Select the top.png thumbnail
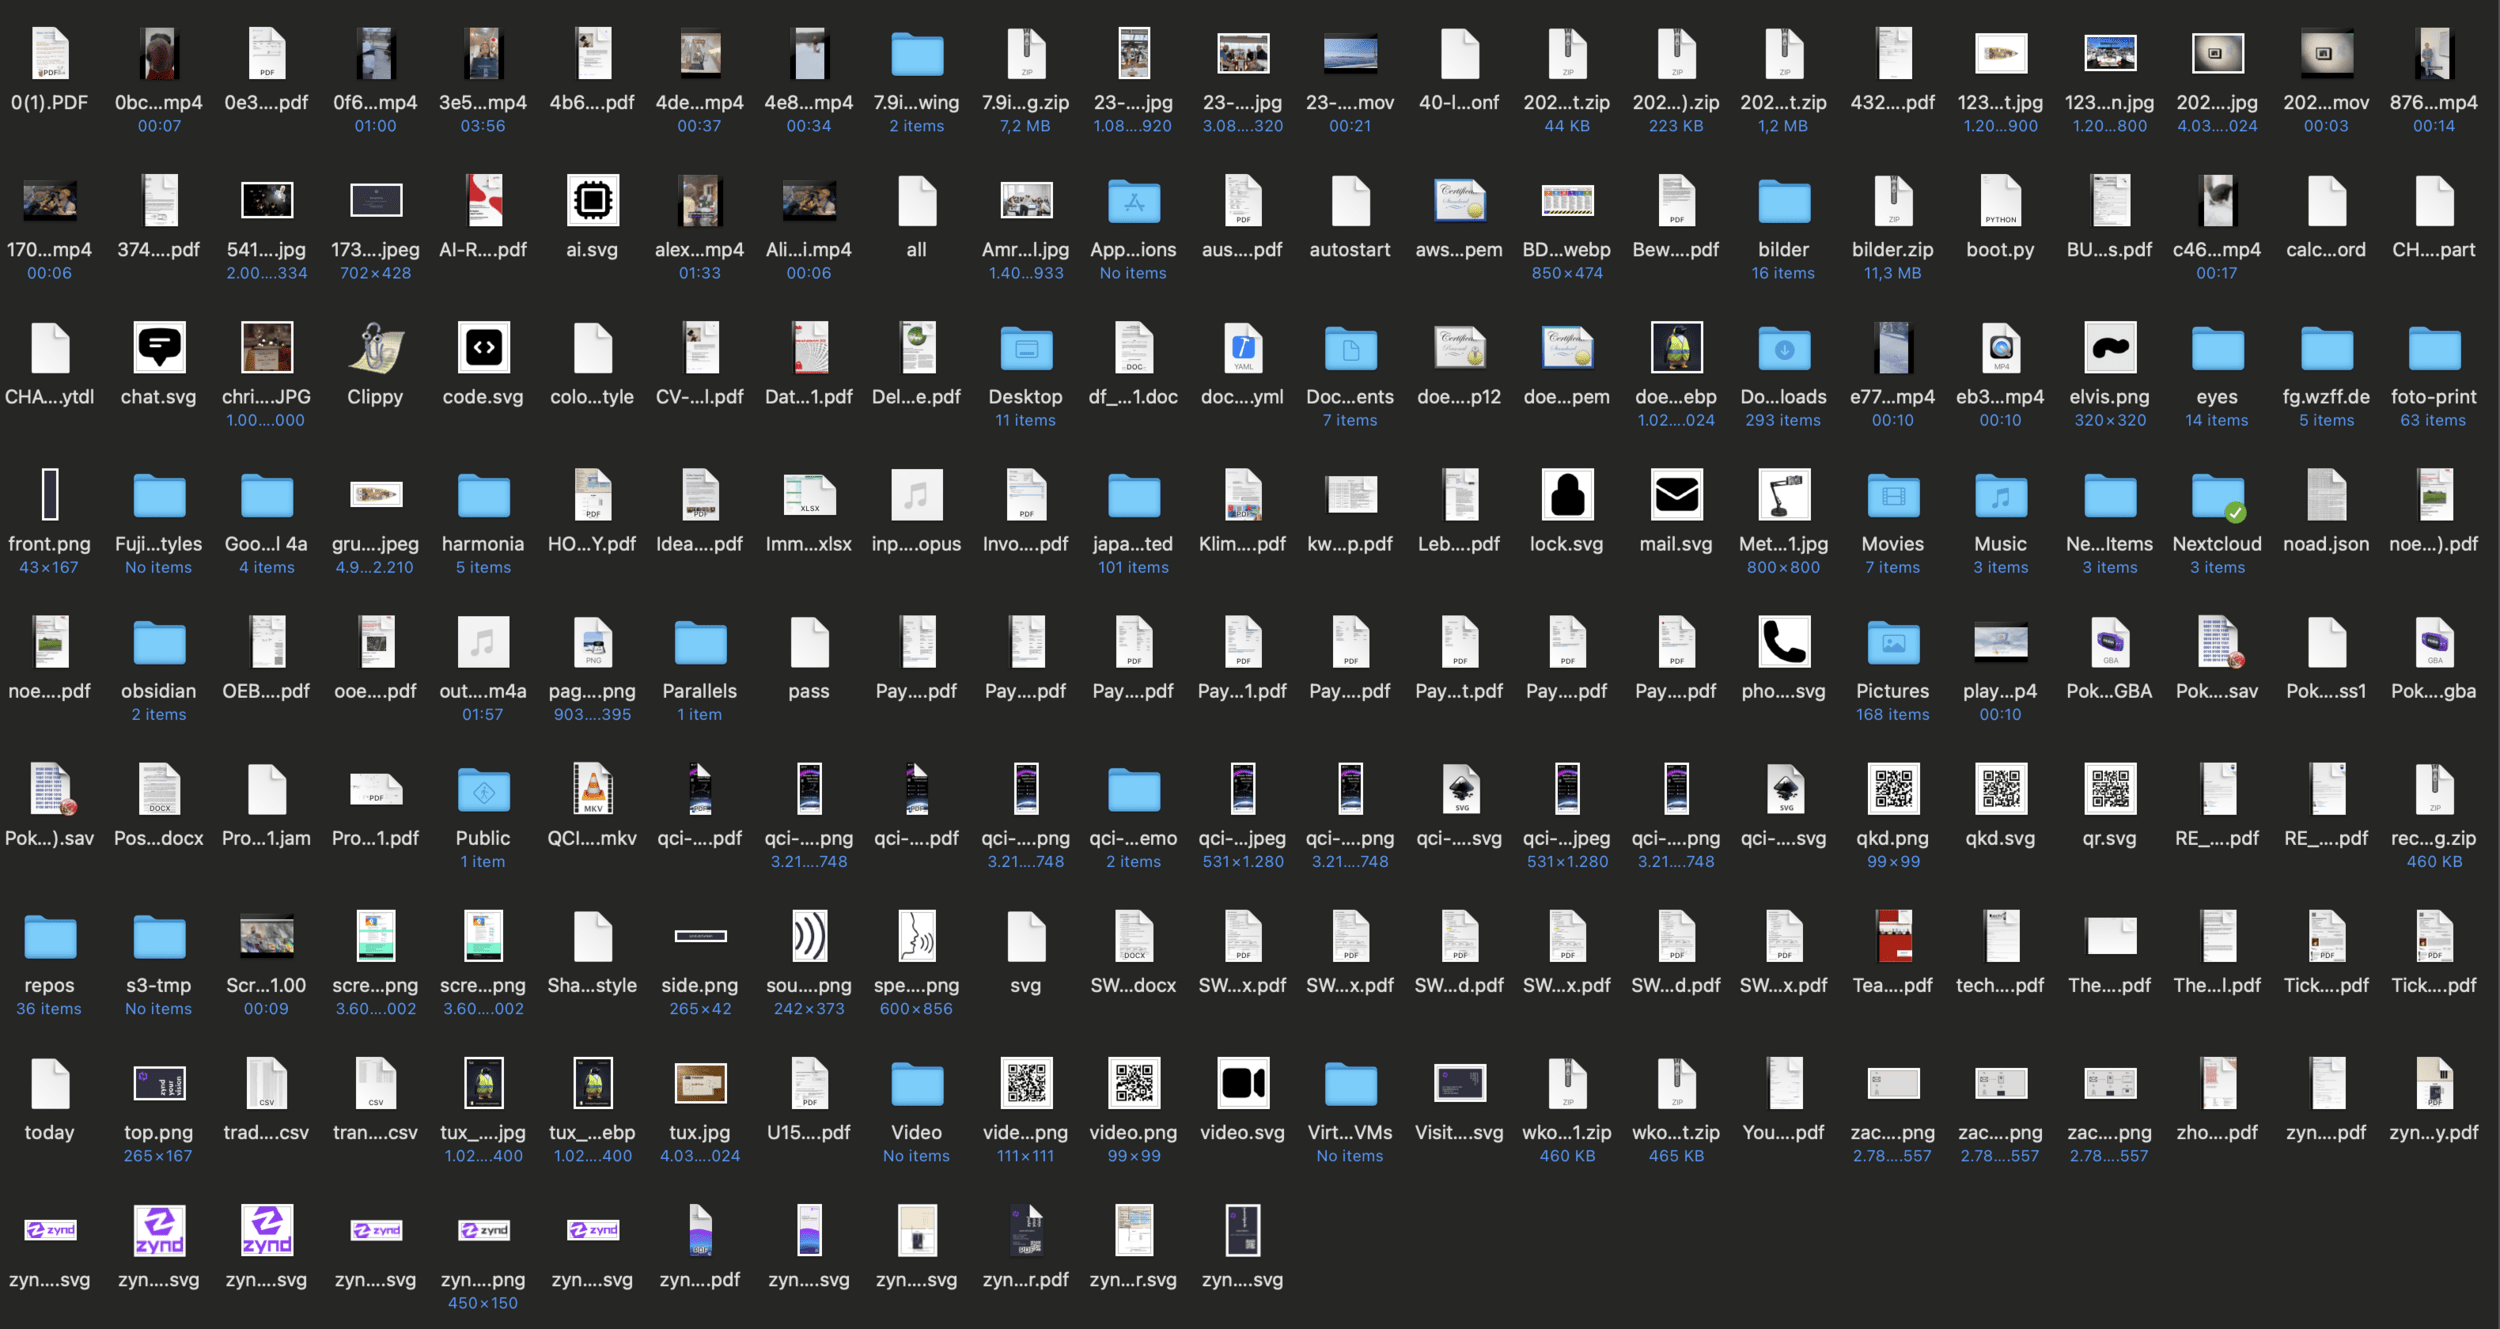The image size is (2500, 1329). pyautogui.click(x=159, y=1084)
